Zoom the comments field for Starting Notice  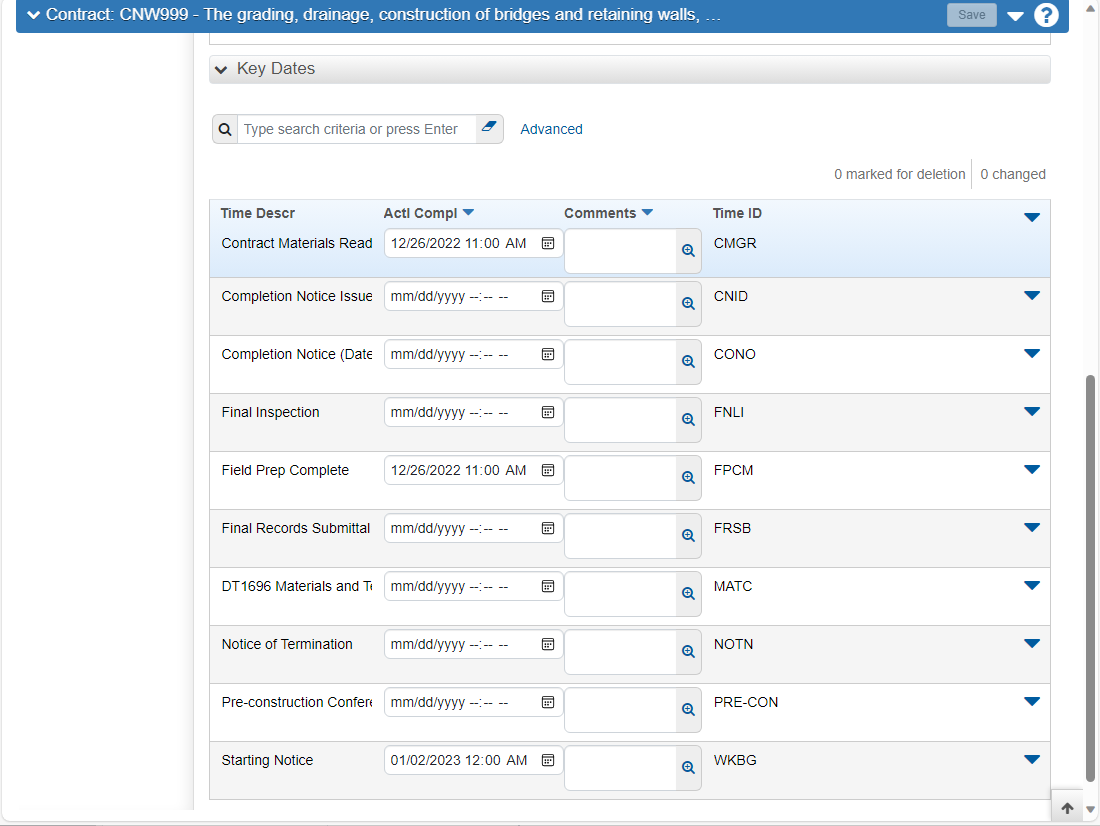click(688, 768)
